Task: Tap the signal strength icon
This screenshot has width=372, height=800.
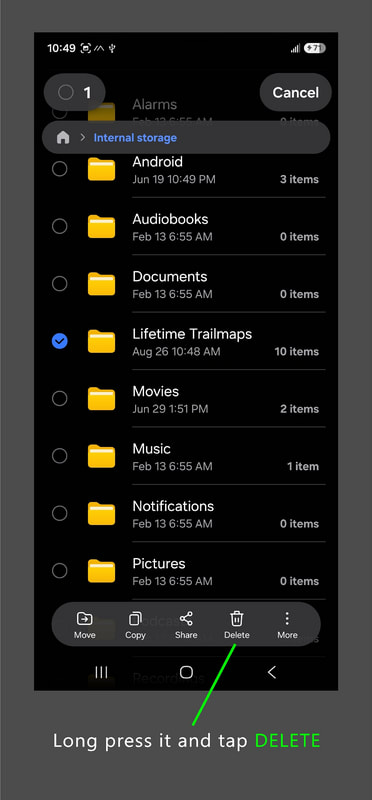Action: coord(295,48)
